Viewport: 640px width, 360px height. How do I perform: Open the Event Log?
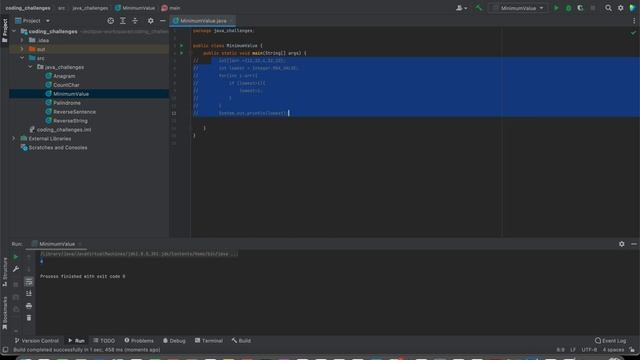[610, 340]
